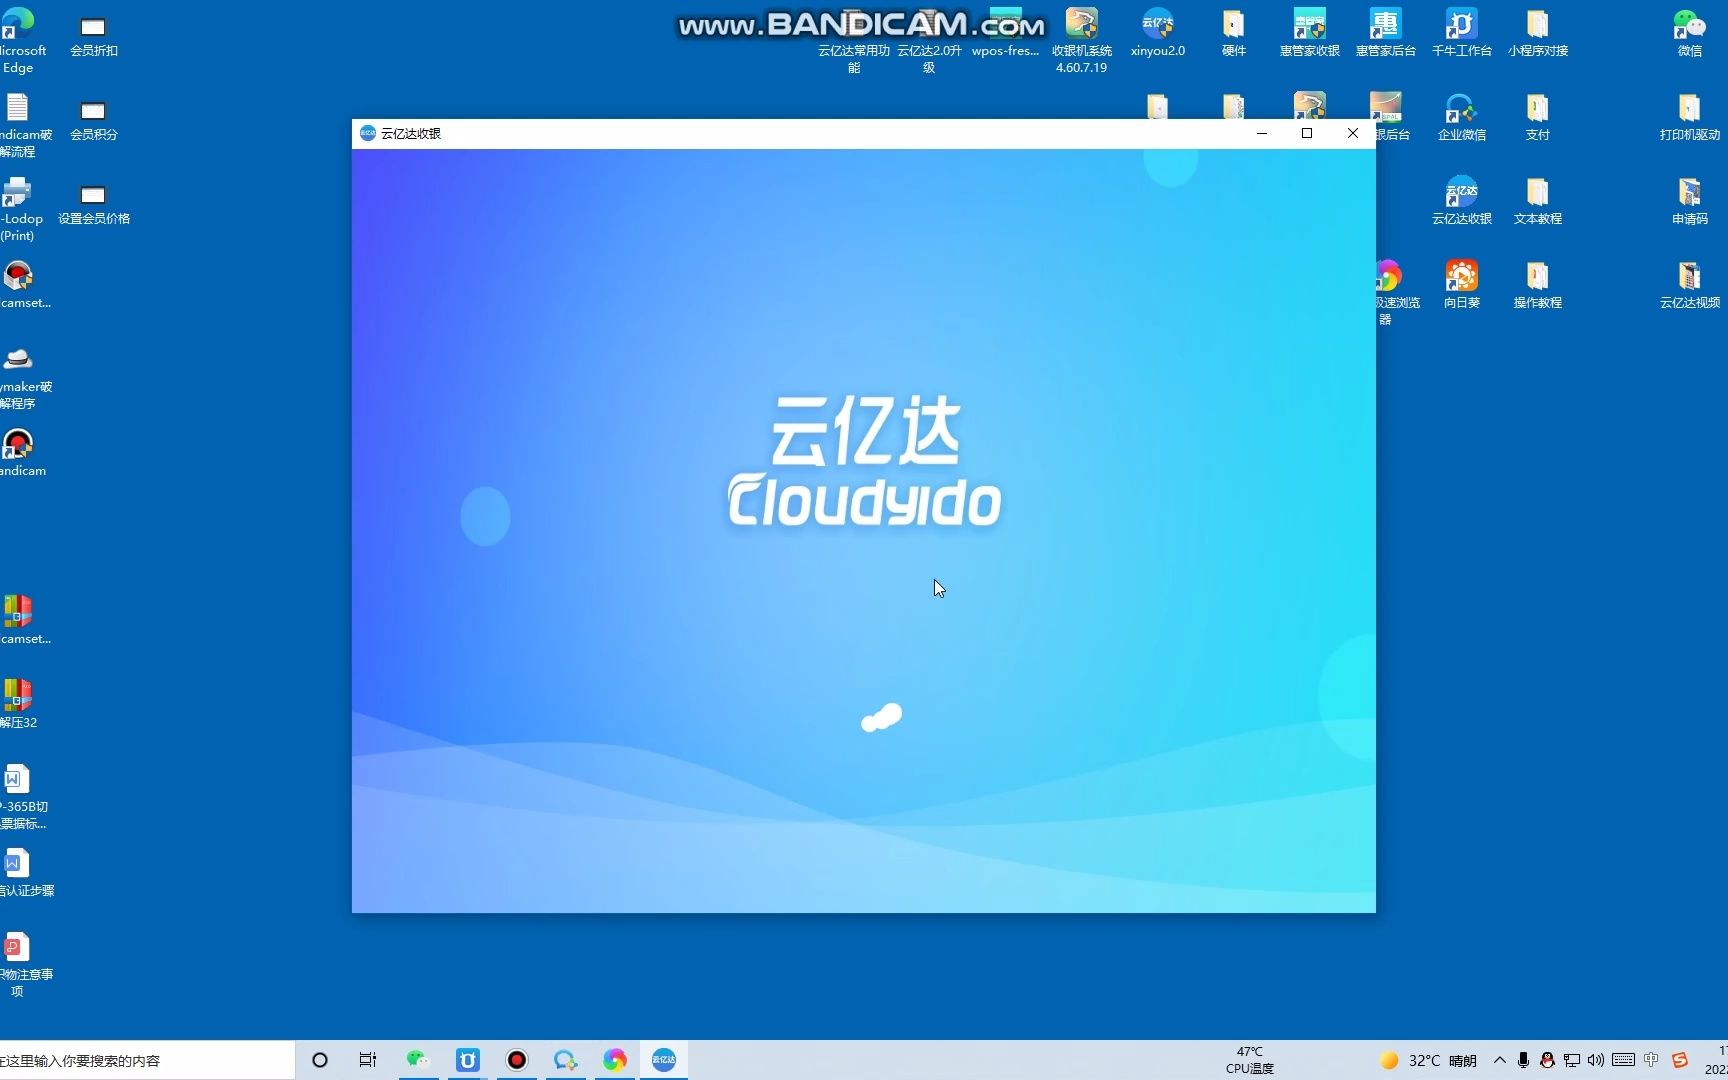This screenshot has width=1728, height=1080.
Task: Show hidden system tray icons
Action: click(1499, 1060)
